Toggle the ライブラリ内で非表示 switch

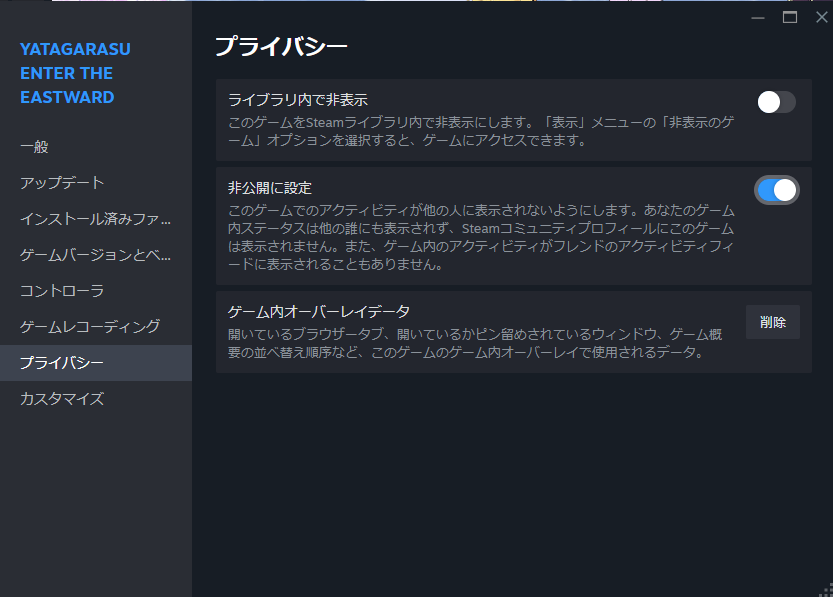click(x=776, y=102)
